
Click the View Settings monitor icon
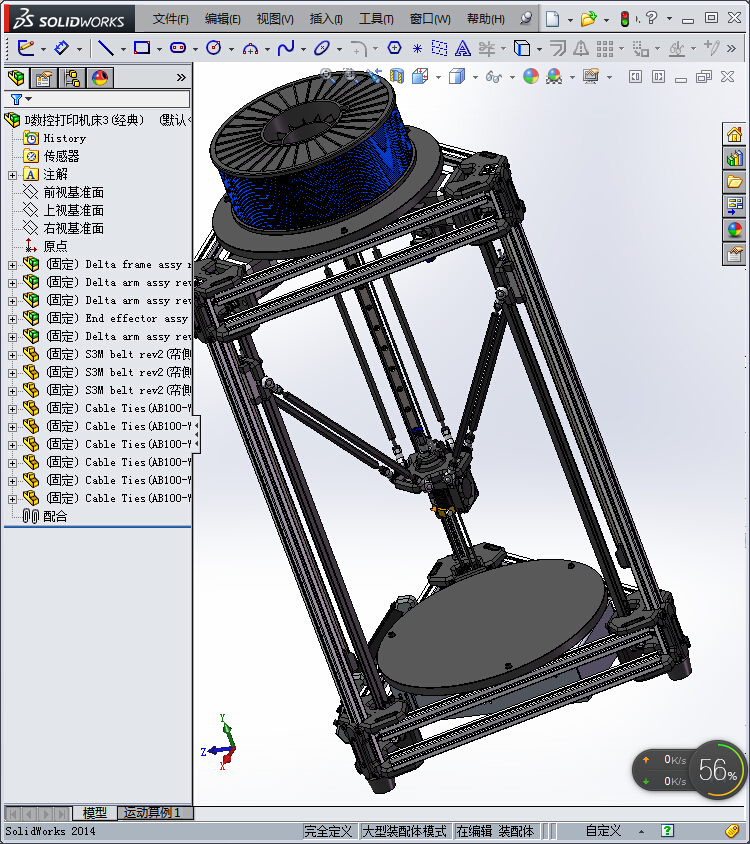coord(591,76)
